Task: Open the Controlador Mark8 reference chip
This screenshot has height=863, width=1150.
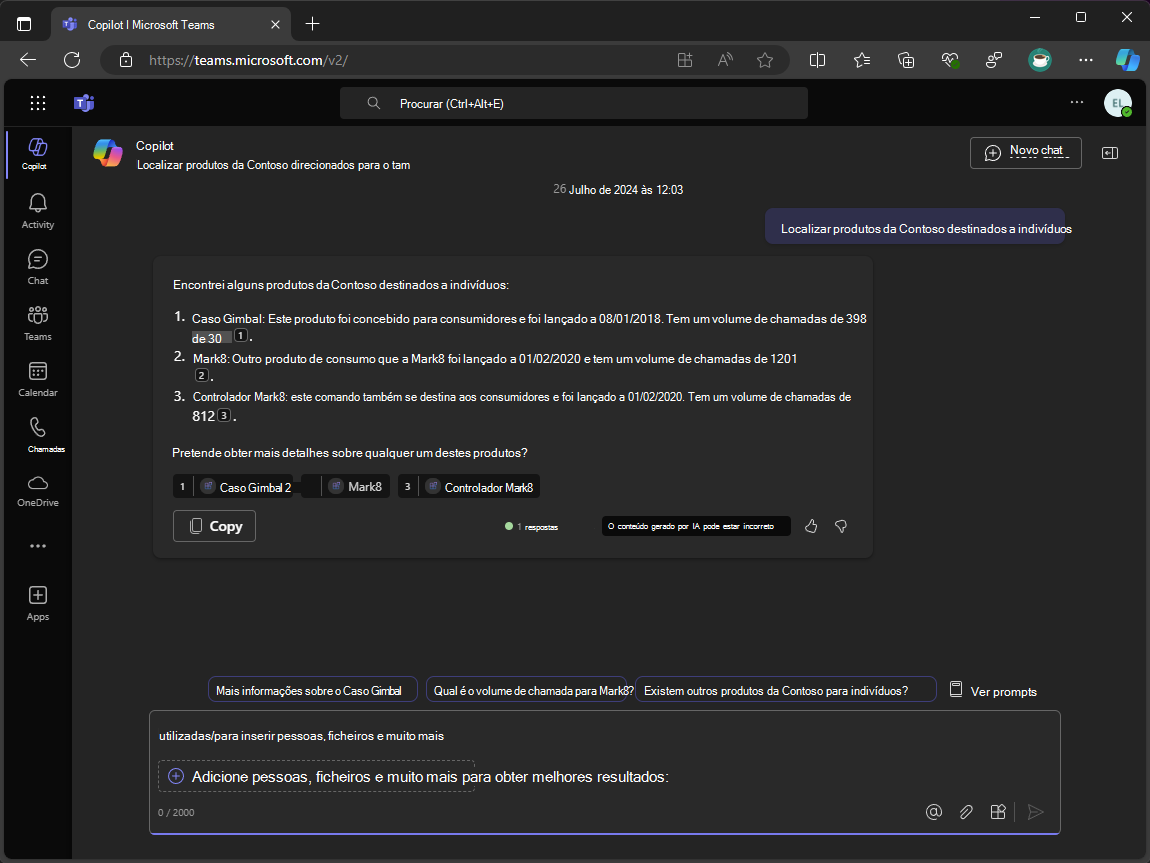Action: click(x=469, y=487)
